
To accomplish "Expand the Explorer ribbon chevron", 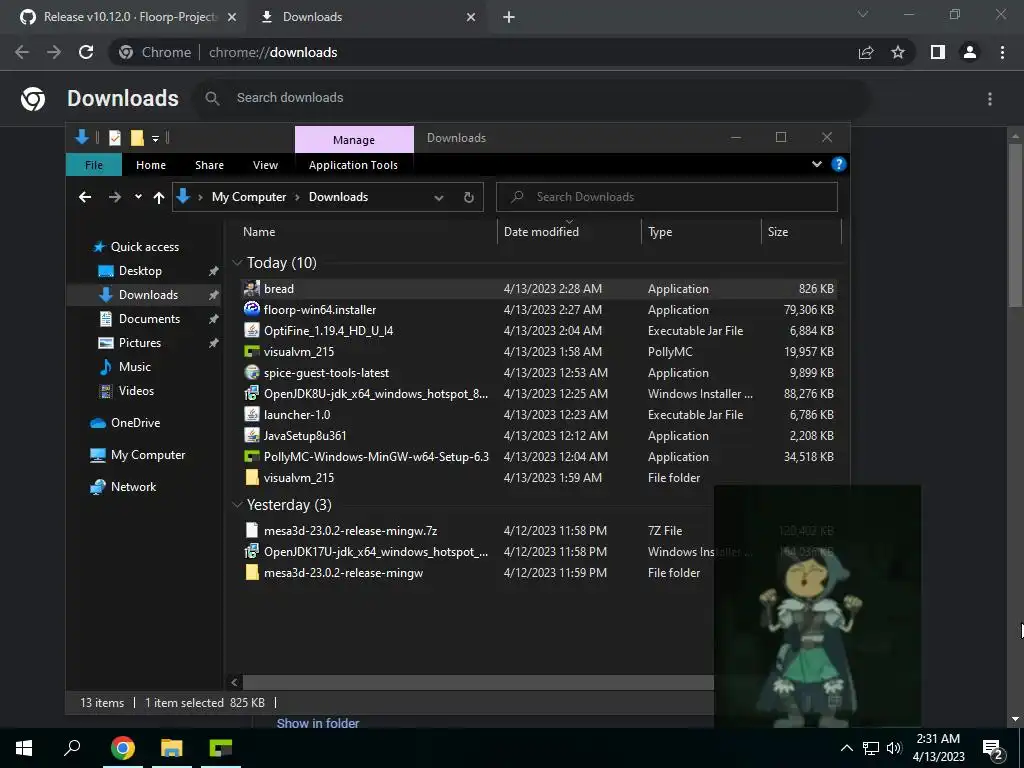I will click(x=816, y=165).
